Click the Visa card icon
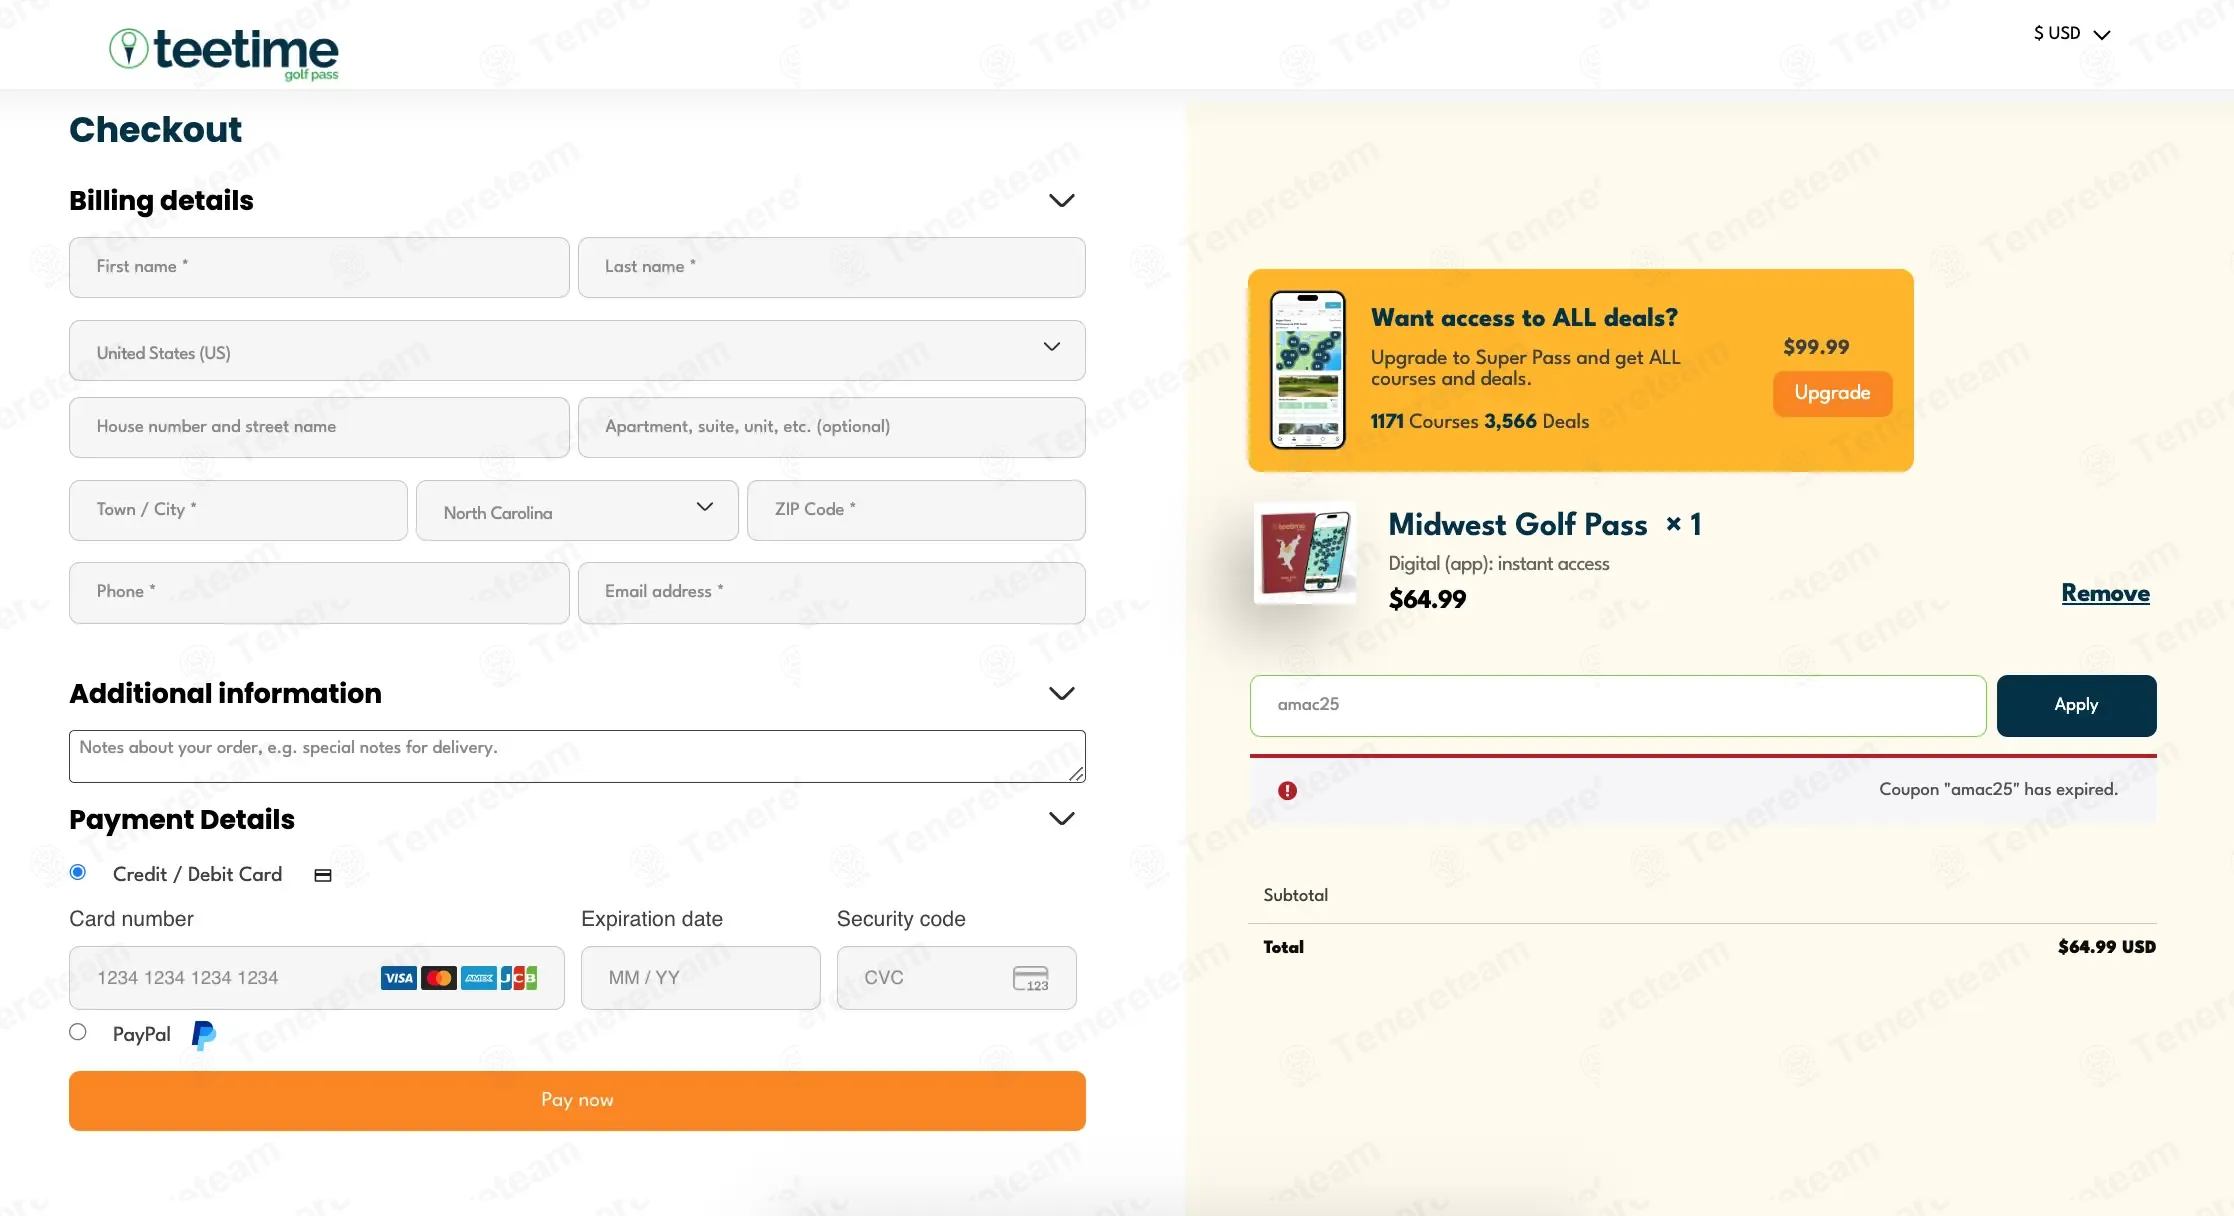This screenshot has height=1216, width=2234. pyautogui.click(x=399, y=978)
